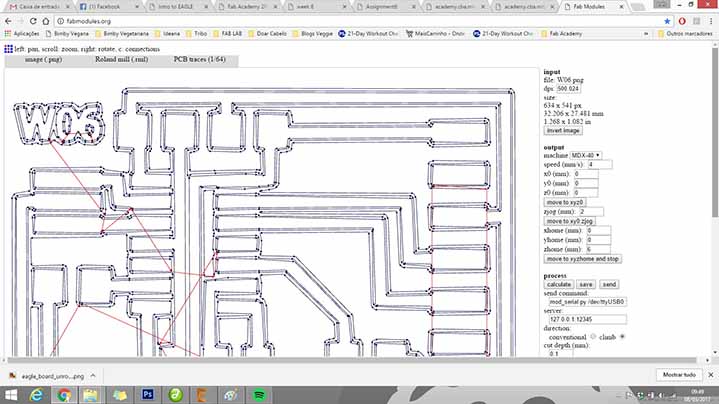The width and height of the screenshot is (719, 404).
Task: Open Photoshop from the taskbar
Action: 148,395
